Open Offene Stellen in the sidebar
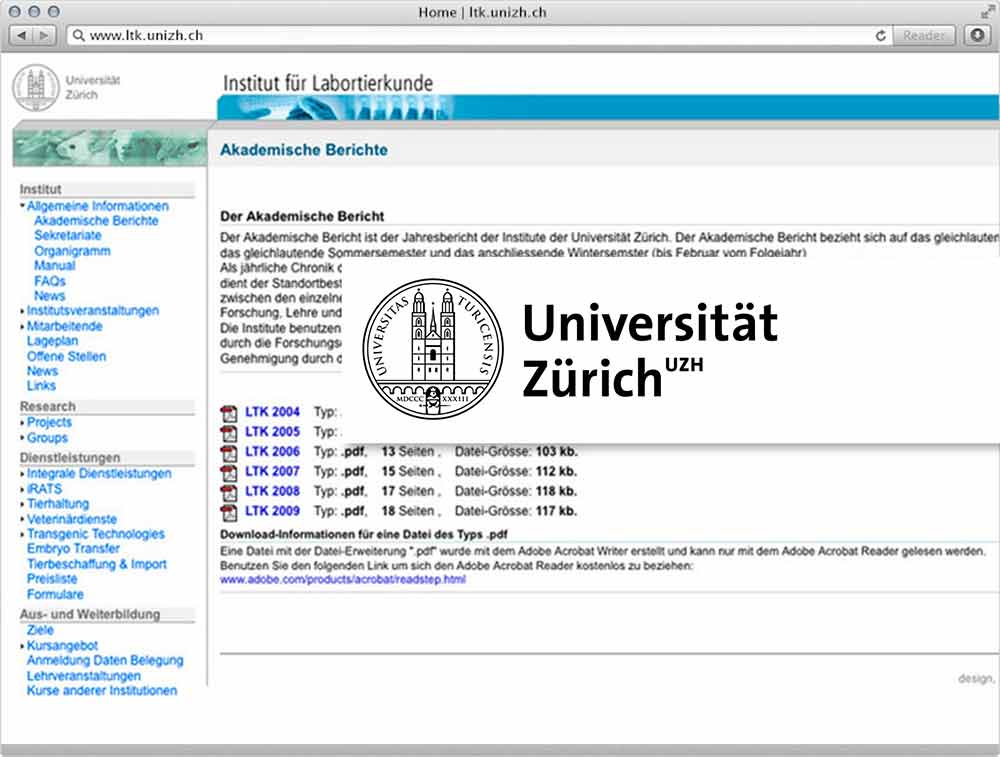Viewport: 1000px width, 757px height. point(66,356)
